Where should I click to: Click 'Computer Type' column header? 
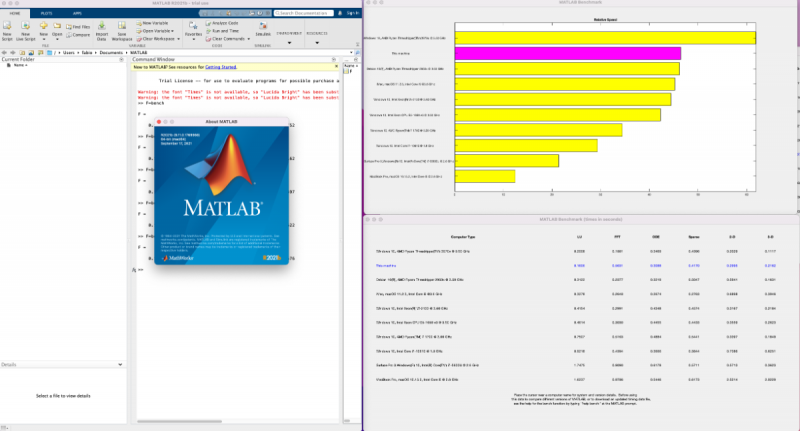(463, 237)
